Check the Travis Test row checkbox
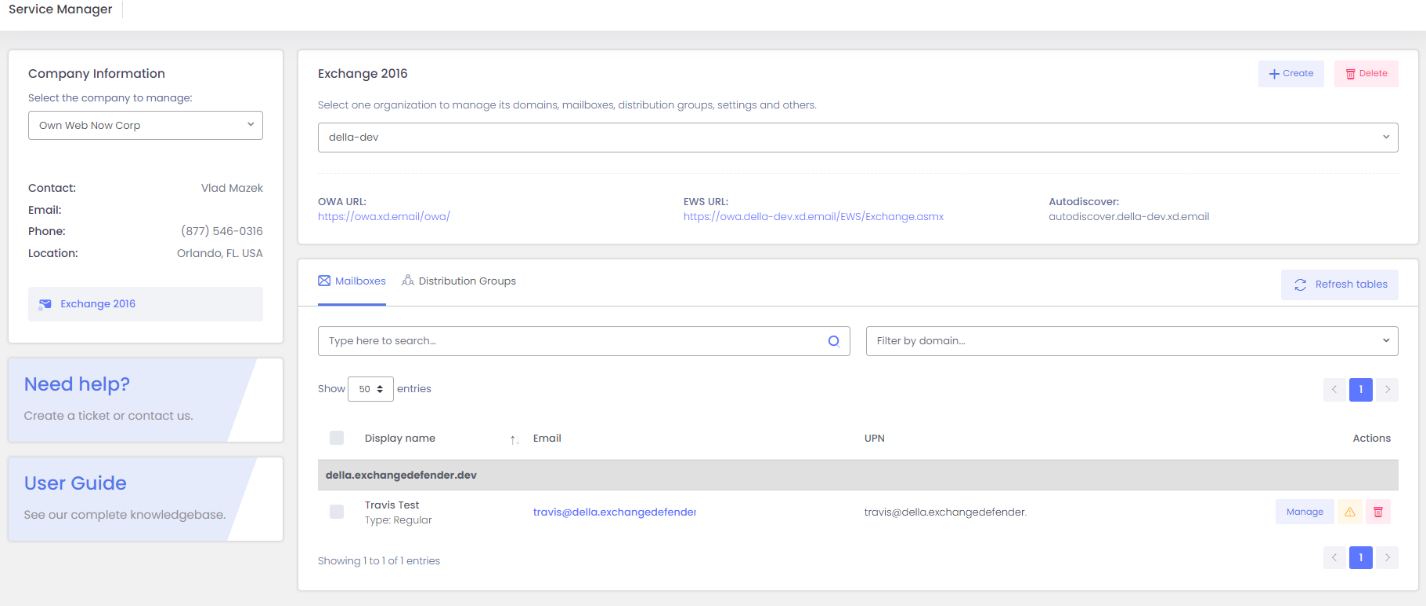 tap(337, 512)
